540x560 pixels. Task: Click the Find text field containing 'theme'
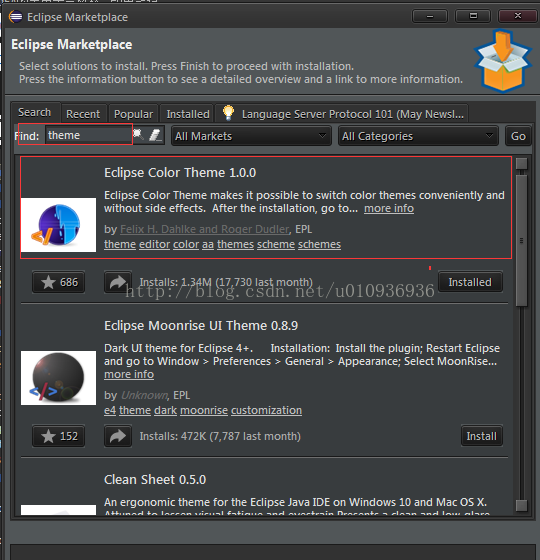[89, 135]
